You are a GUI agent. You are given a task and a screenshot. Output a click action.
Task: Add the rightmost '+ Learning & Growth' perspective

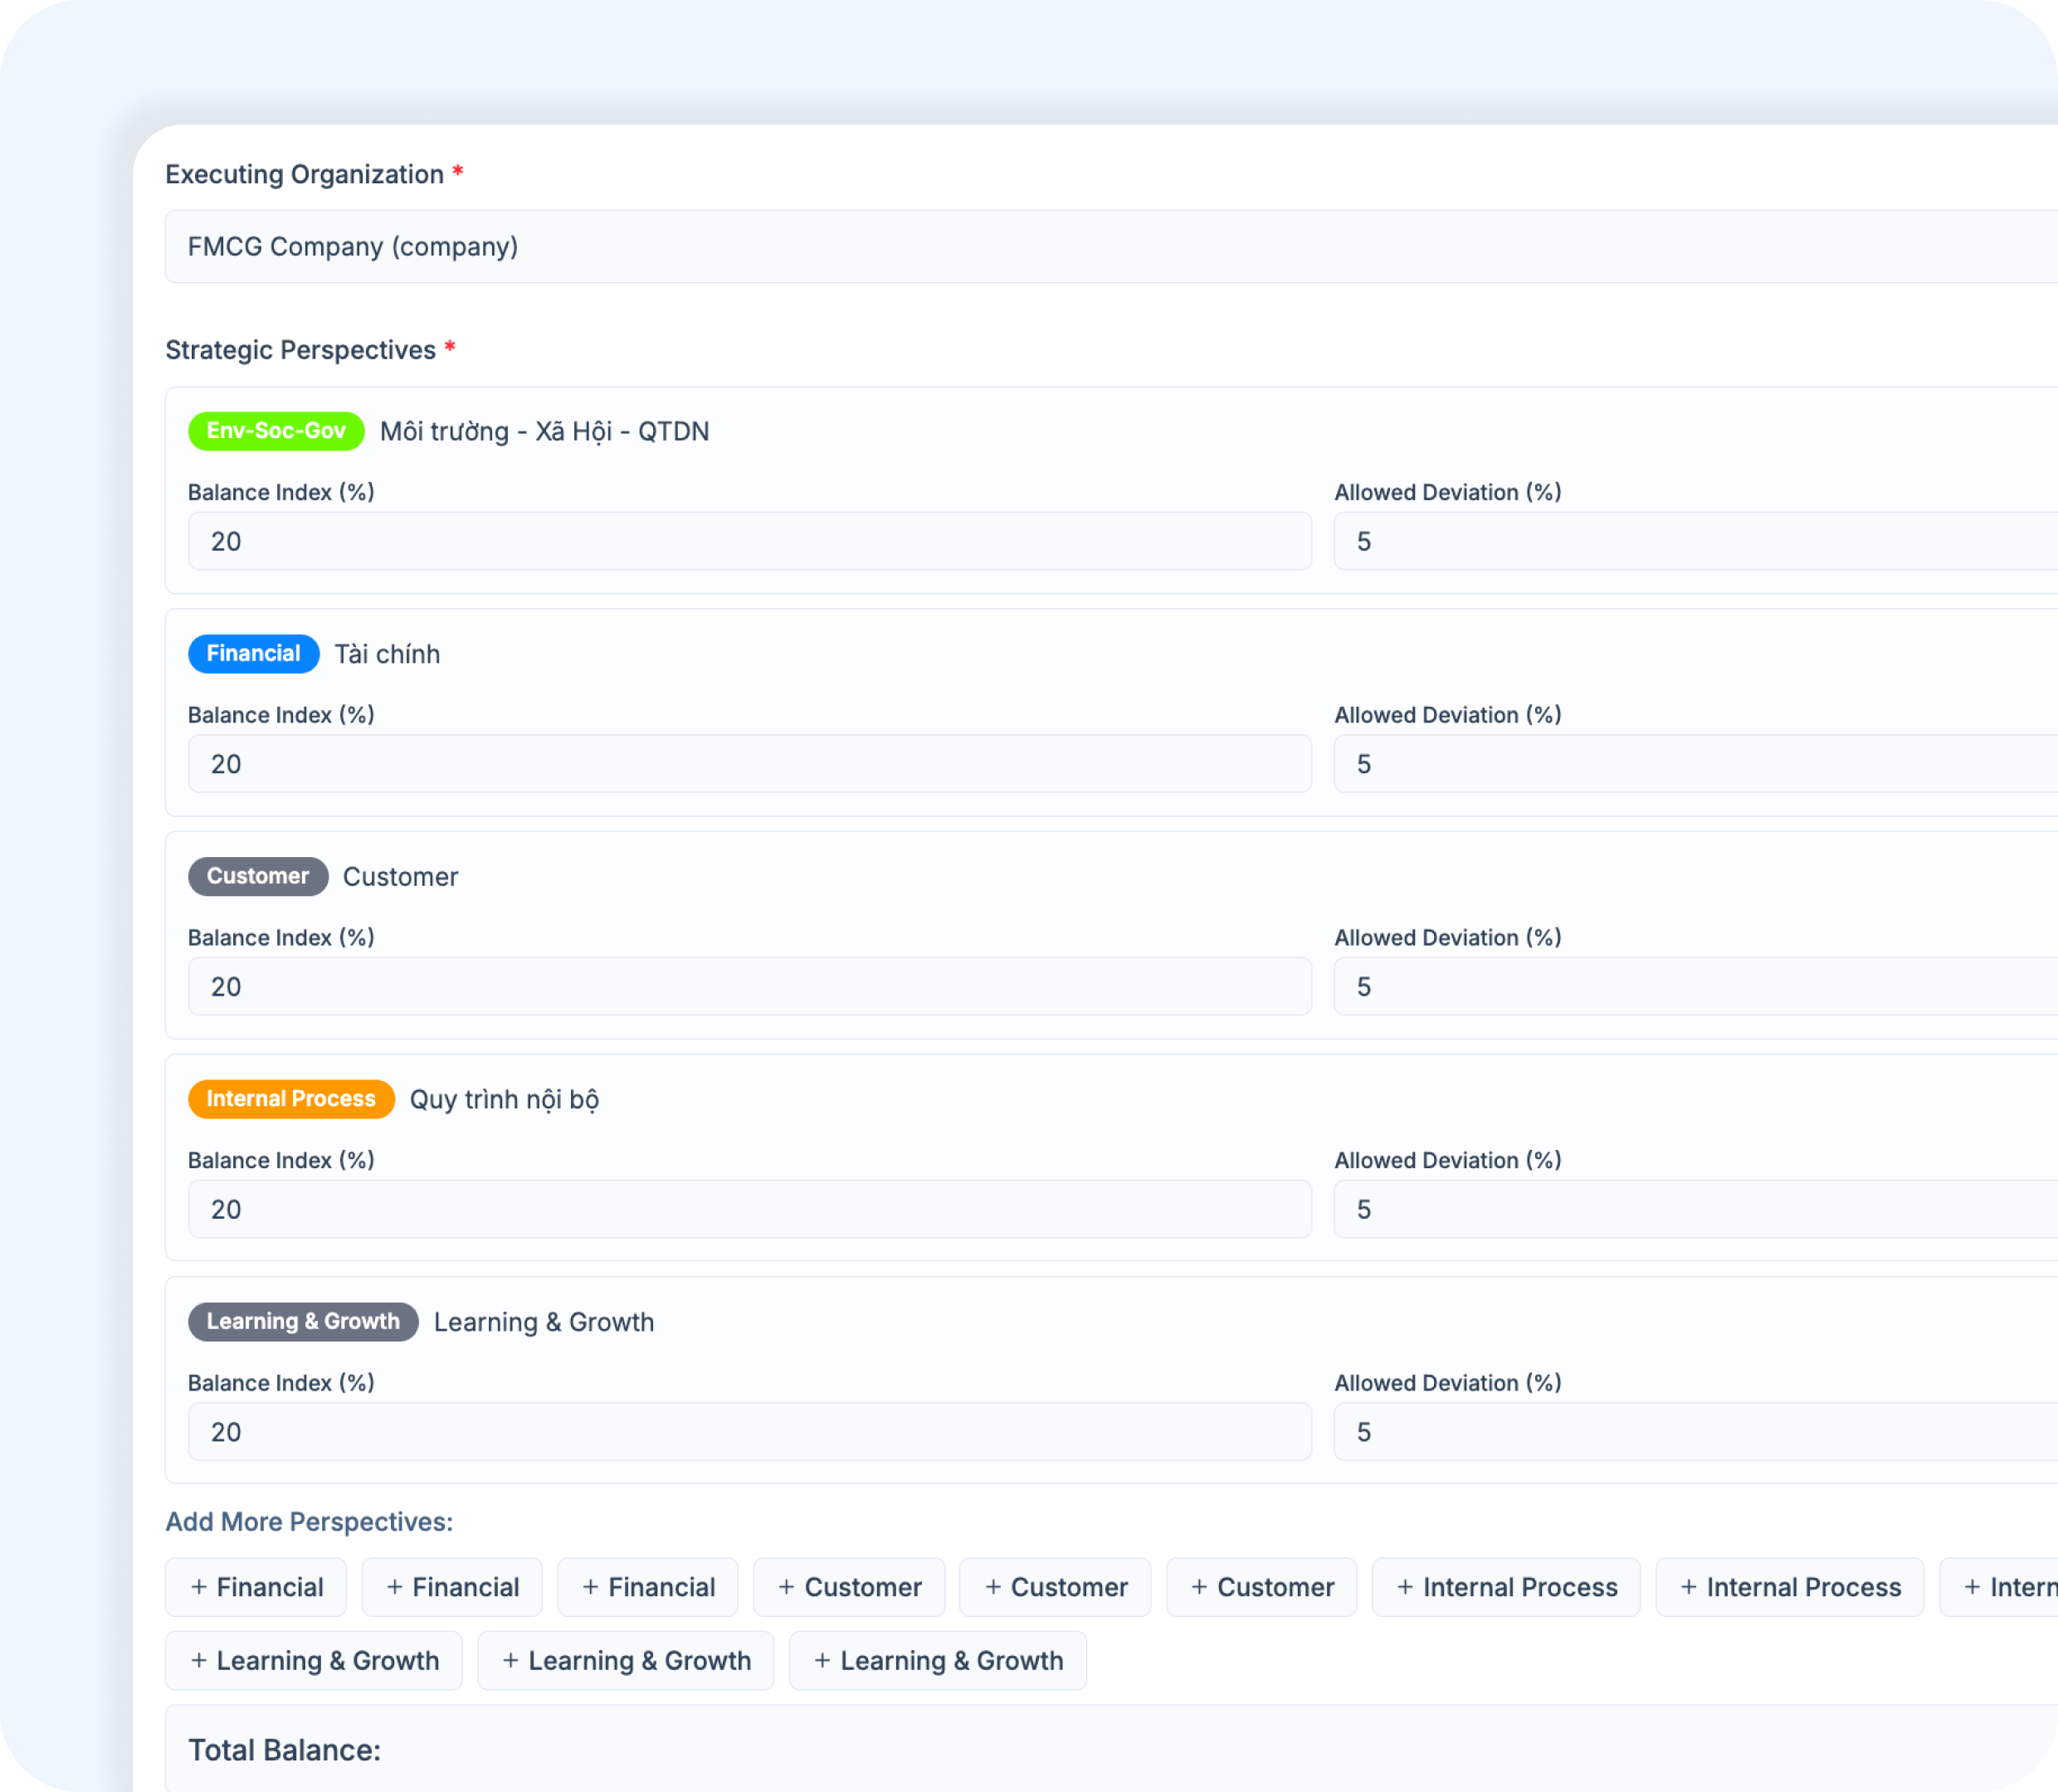tap(937, 1660)
